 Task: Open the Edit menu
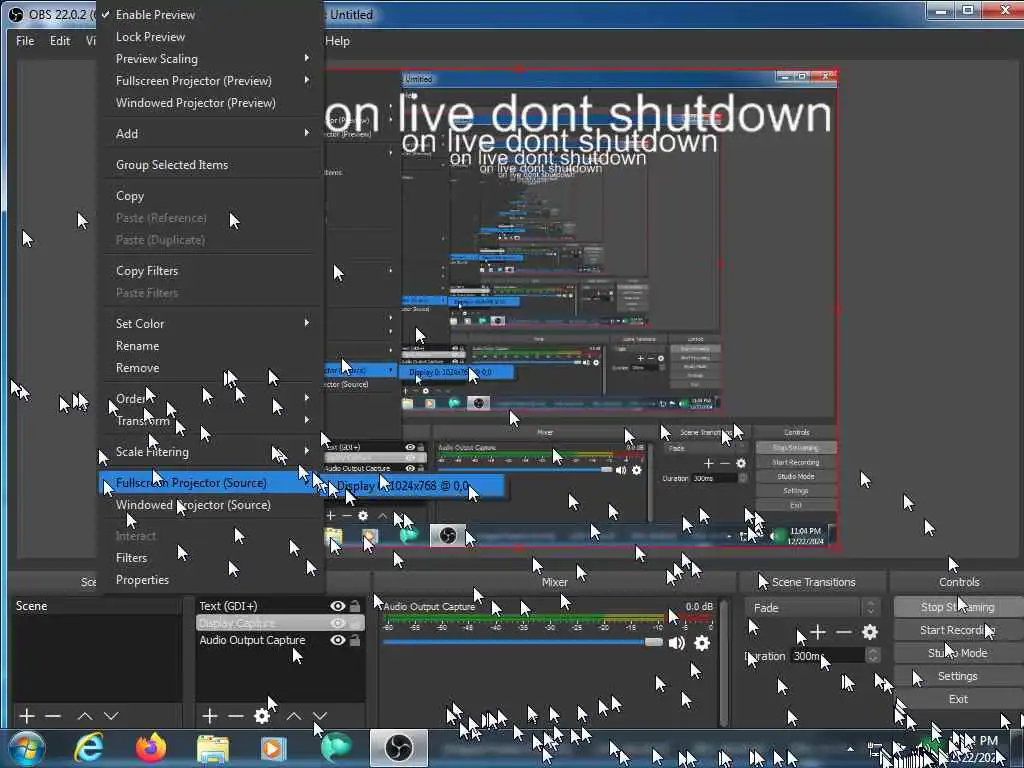point(59,40)
